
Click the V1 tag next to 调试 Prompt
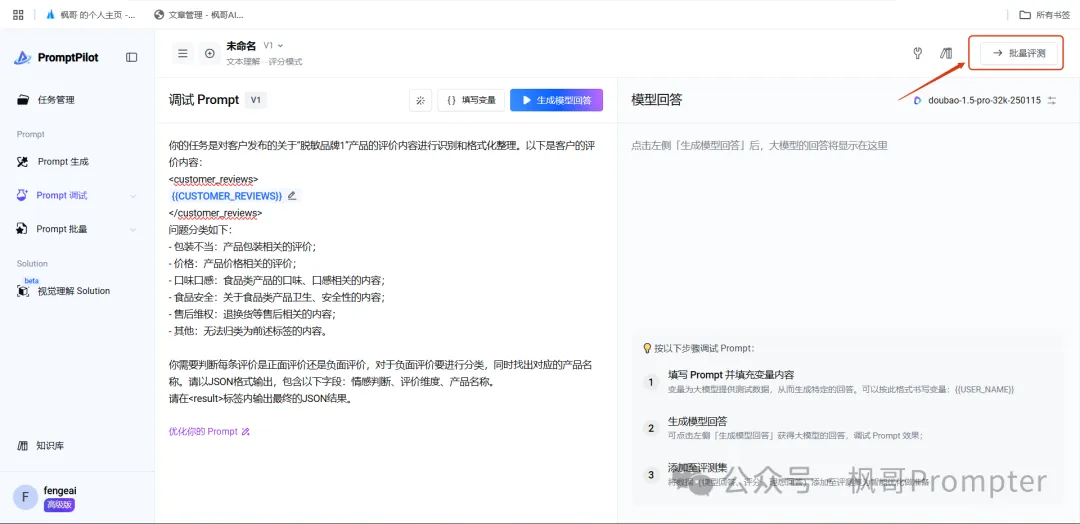coord(256,100)
